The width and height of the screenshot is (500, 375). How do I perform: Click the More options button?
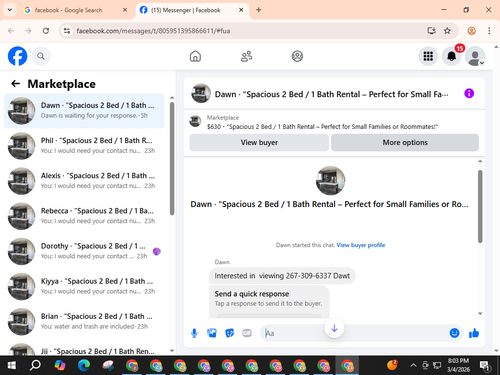click(405, 142)
